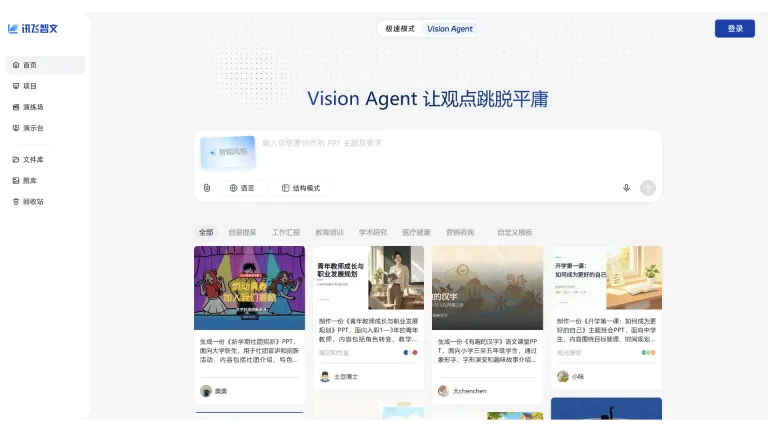The image size is (768, 432).
Task: Select the 学术研究 category tab
Action: click(x=373, y=232)
